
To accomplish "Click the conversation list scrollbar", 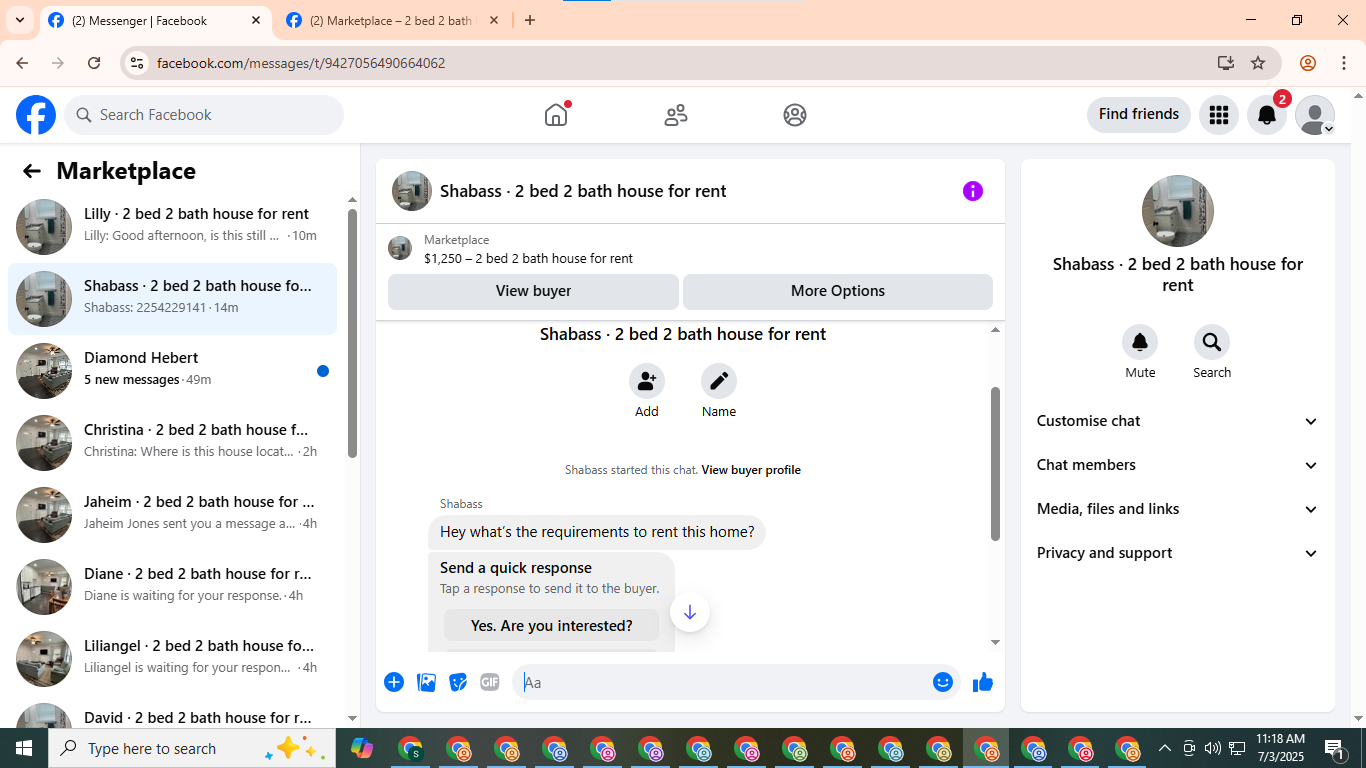I will [x=352, y=333].
